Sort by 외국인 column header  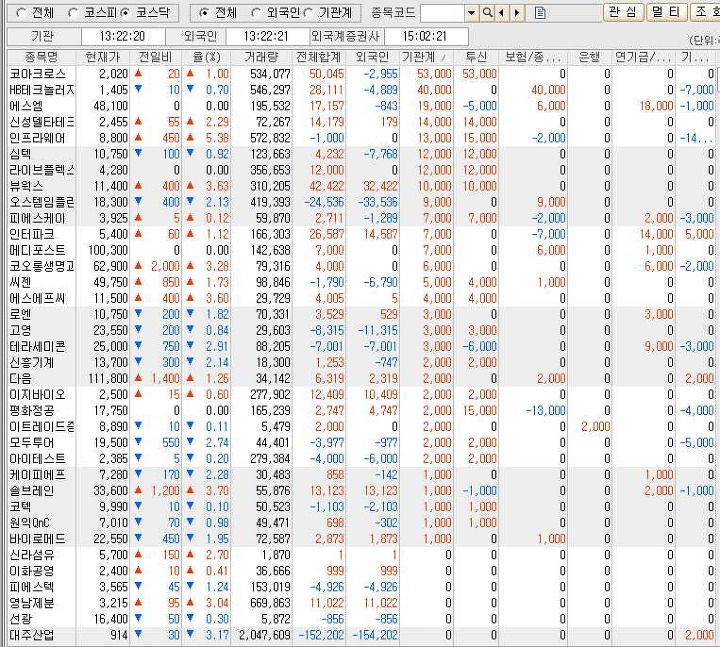pyautogui.click(x=372, y=57)
